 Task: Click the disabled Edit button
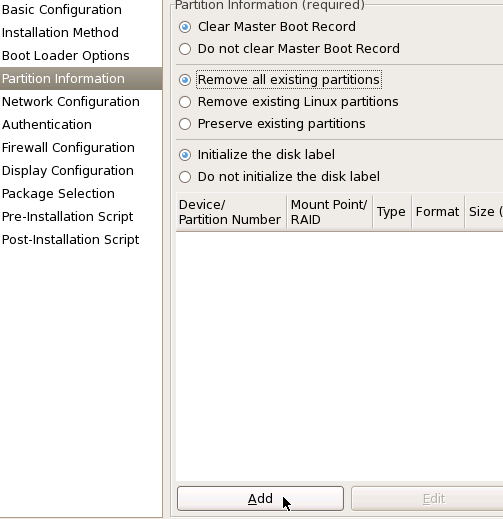pos(427,499)
